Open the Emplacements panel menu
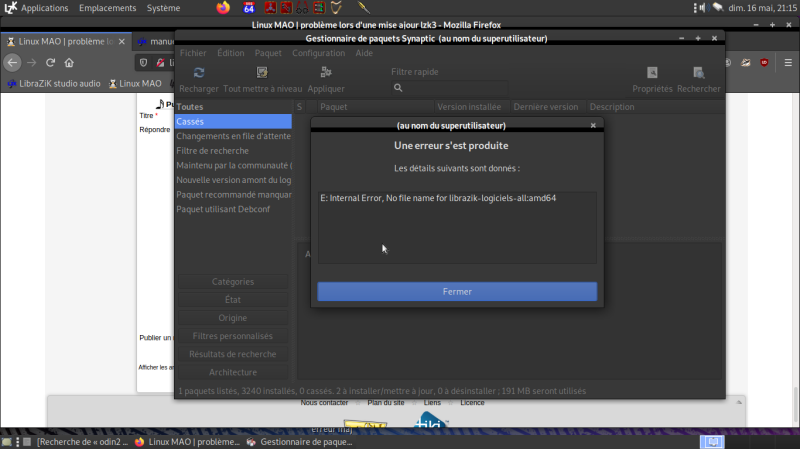Viewport: 800px width, 449px height. (107, 8)
